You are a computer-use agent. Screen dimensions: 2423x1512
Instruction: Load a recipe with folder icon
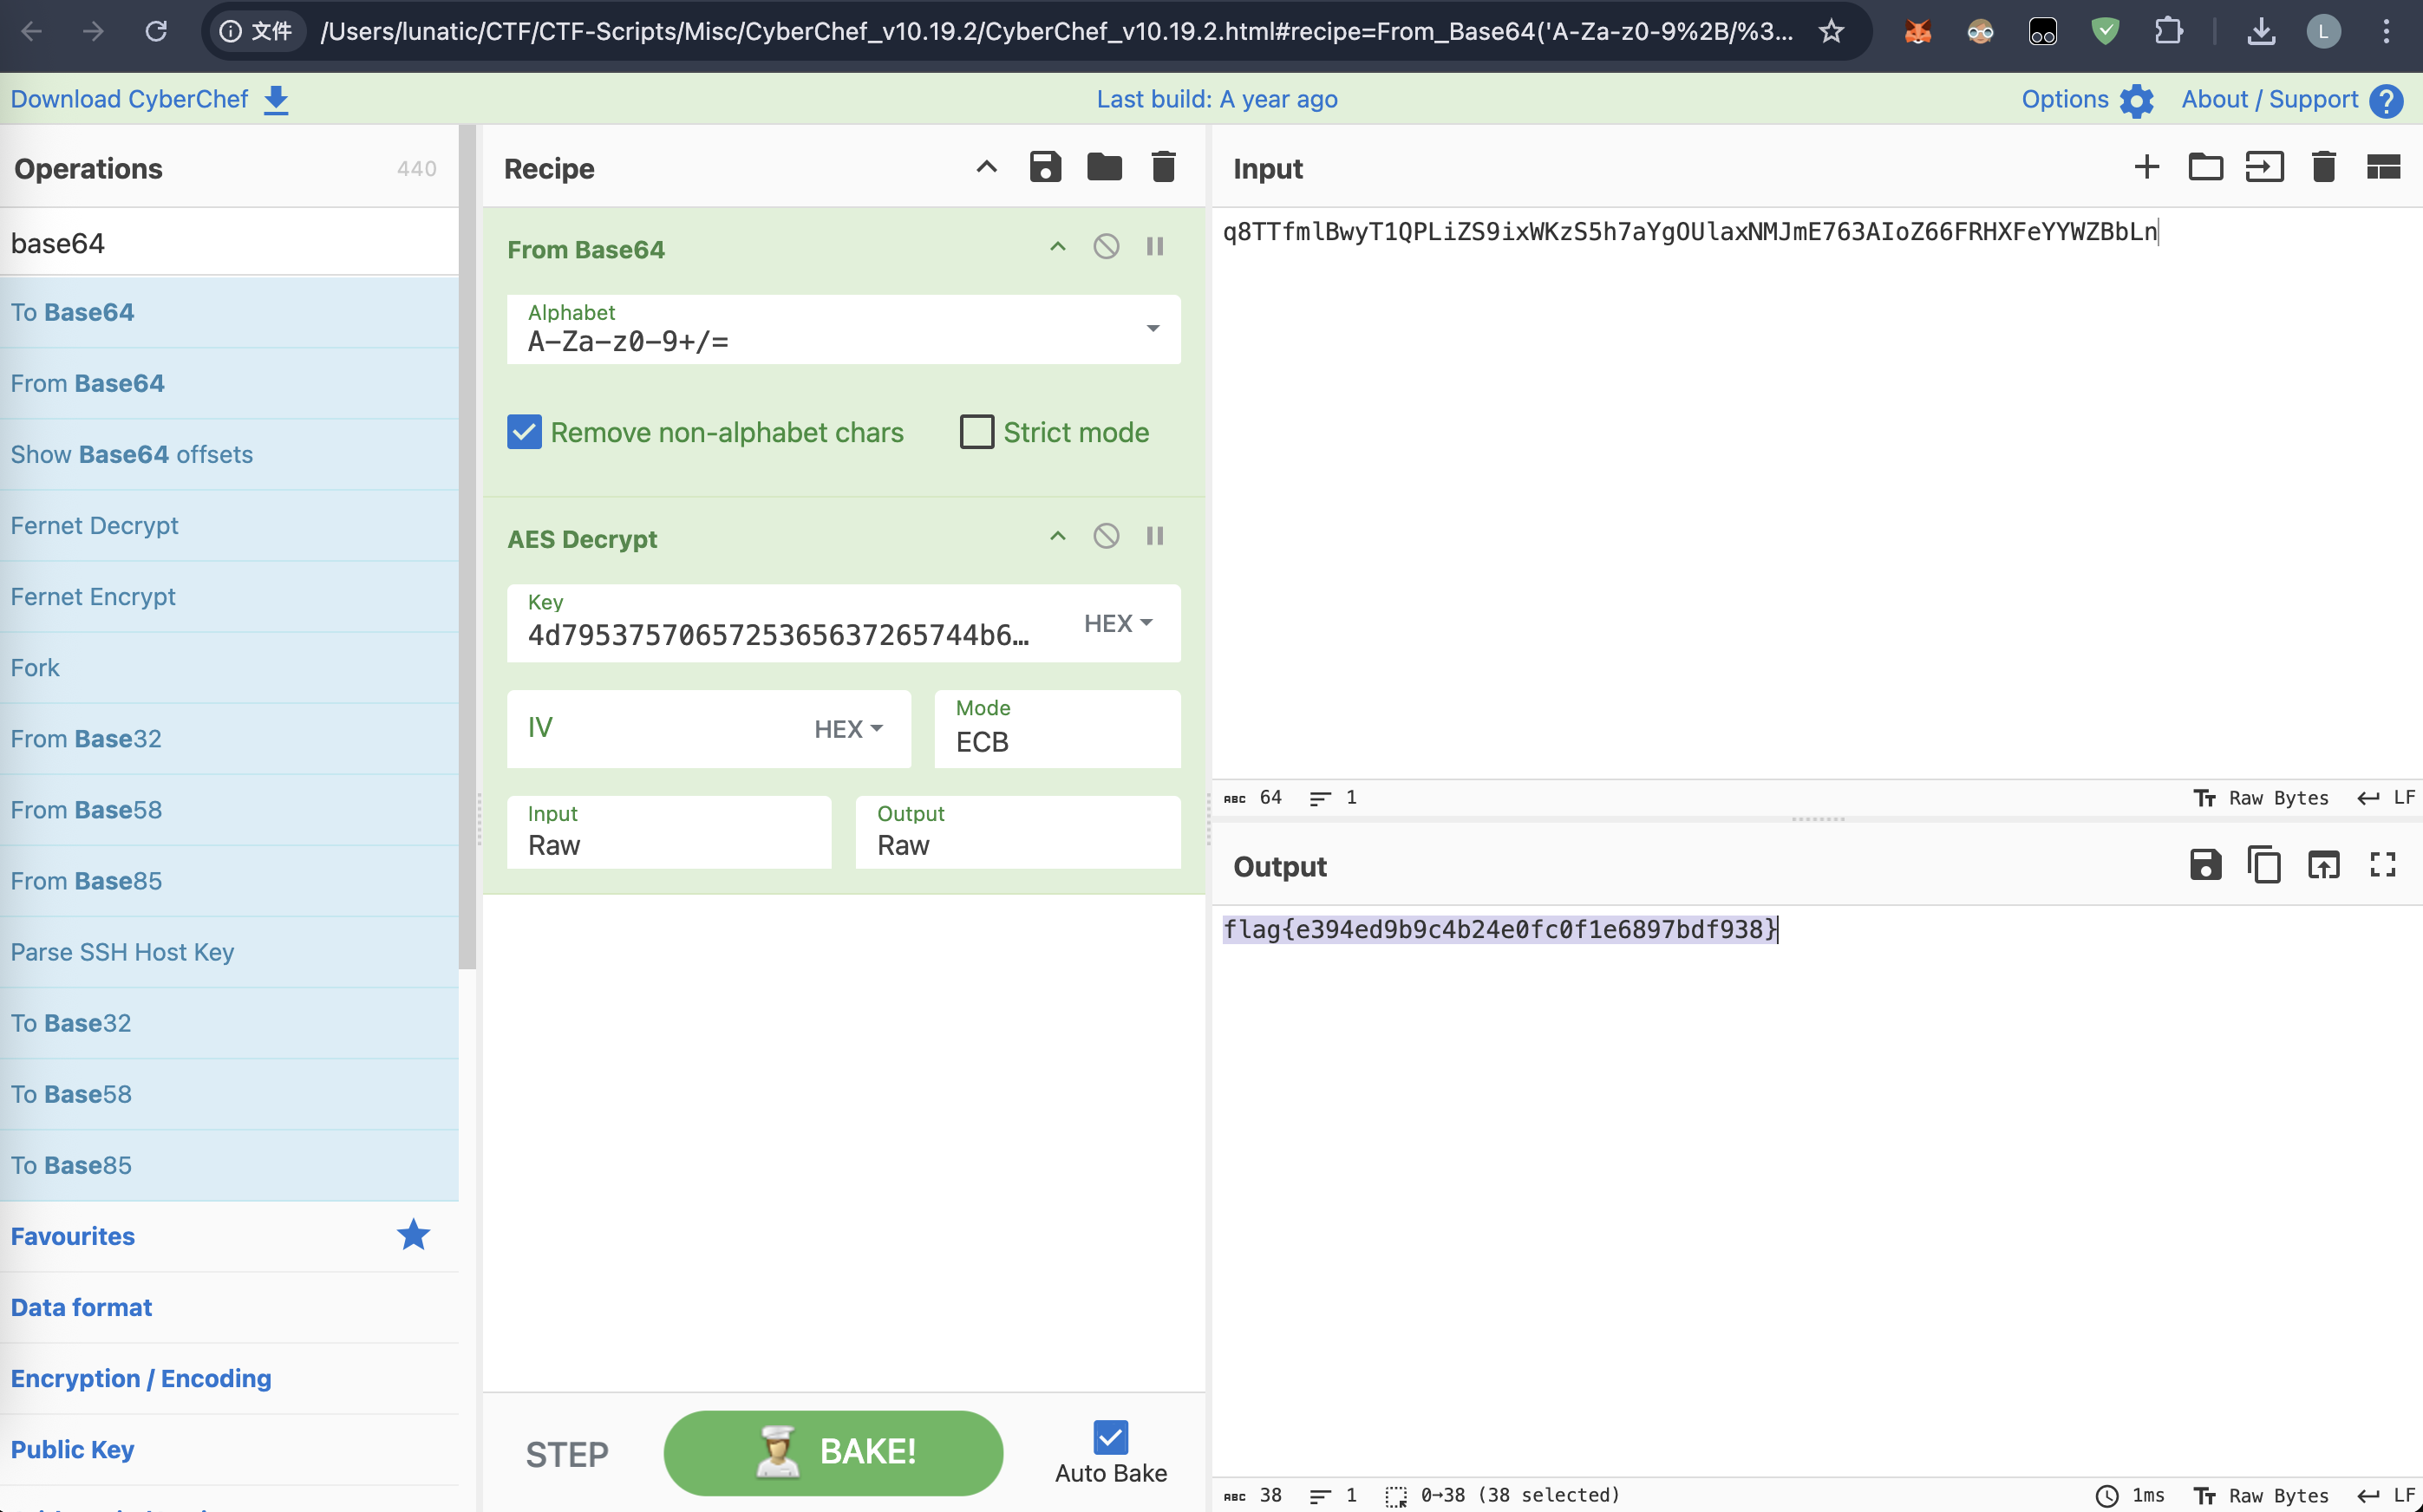pyautogui.click(x=1104, y=167)
